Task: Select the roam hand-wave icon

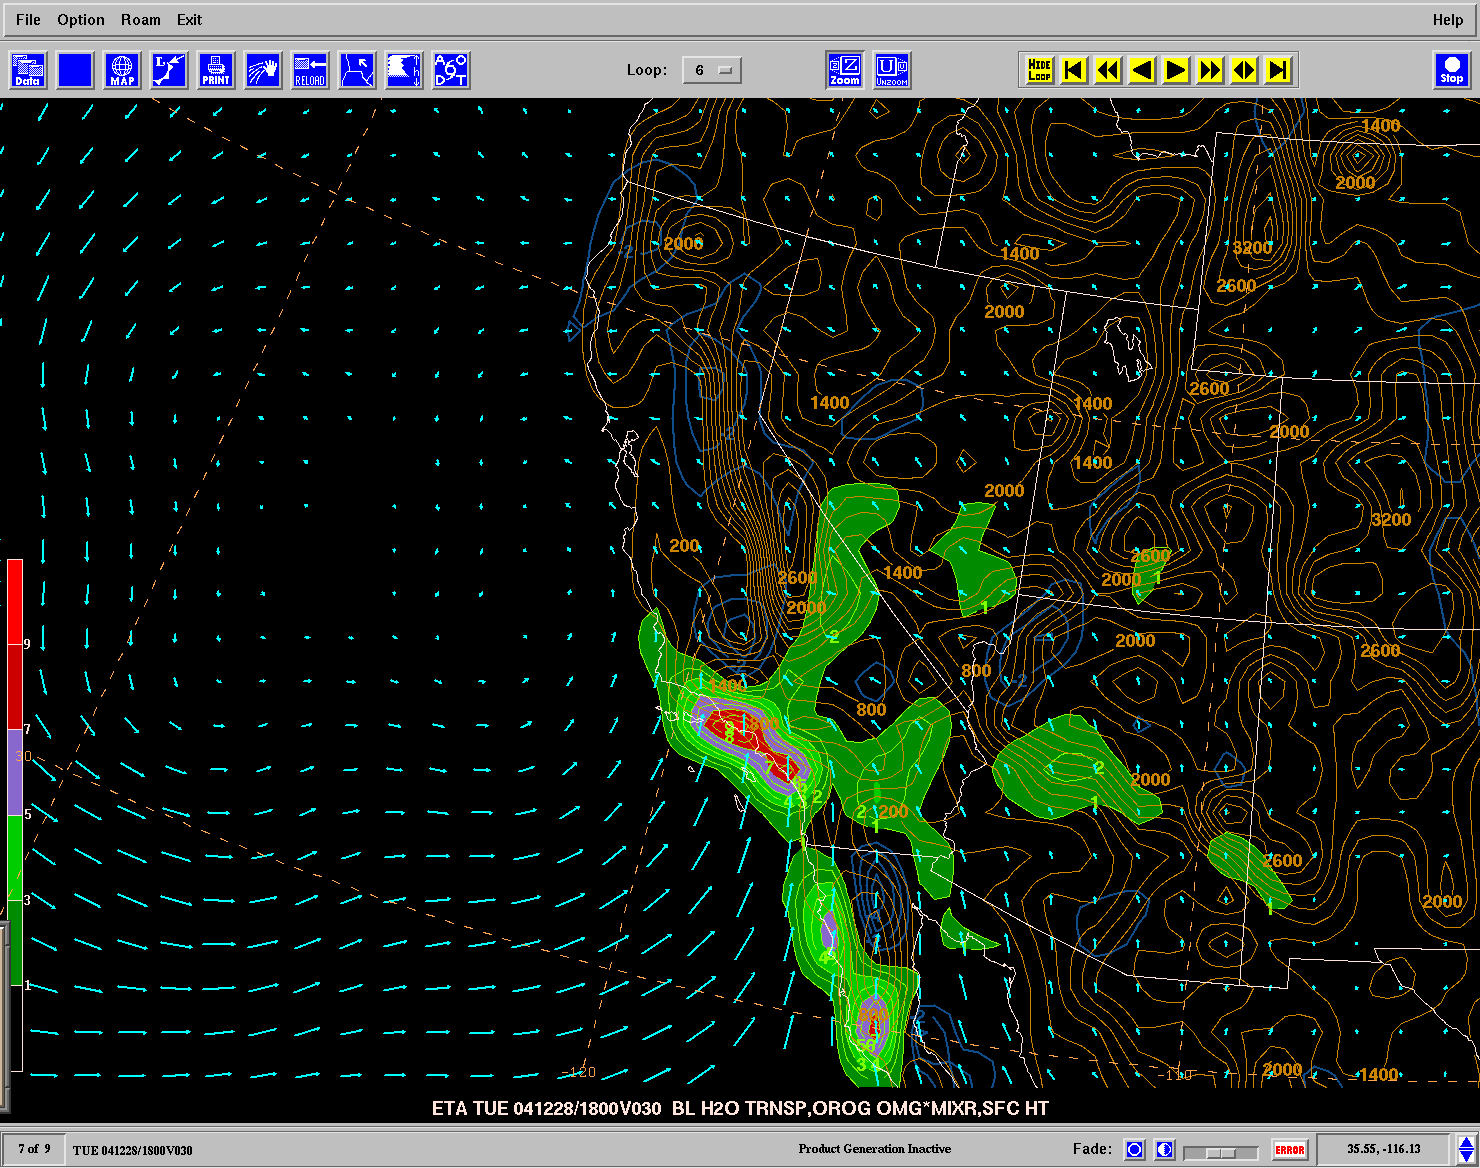Action: tap(263, 70)
